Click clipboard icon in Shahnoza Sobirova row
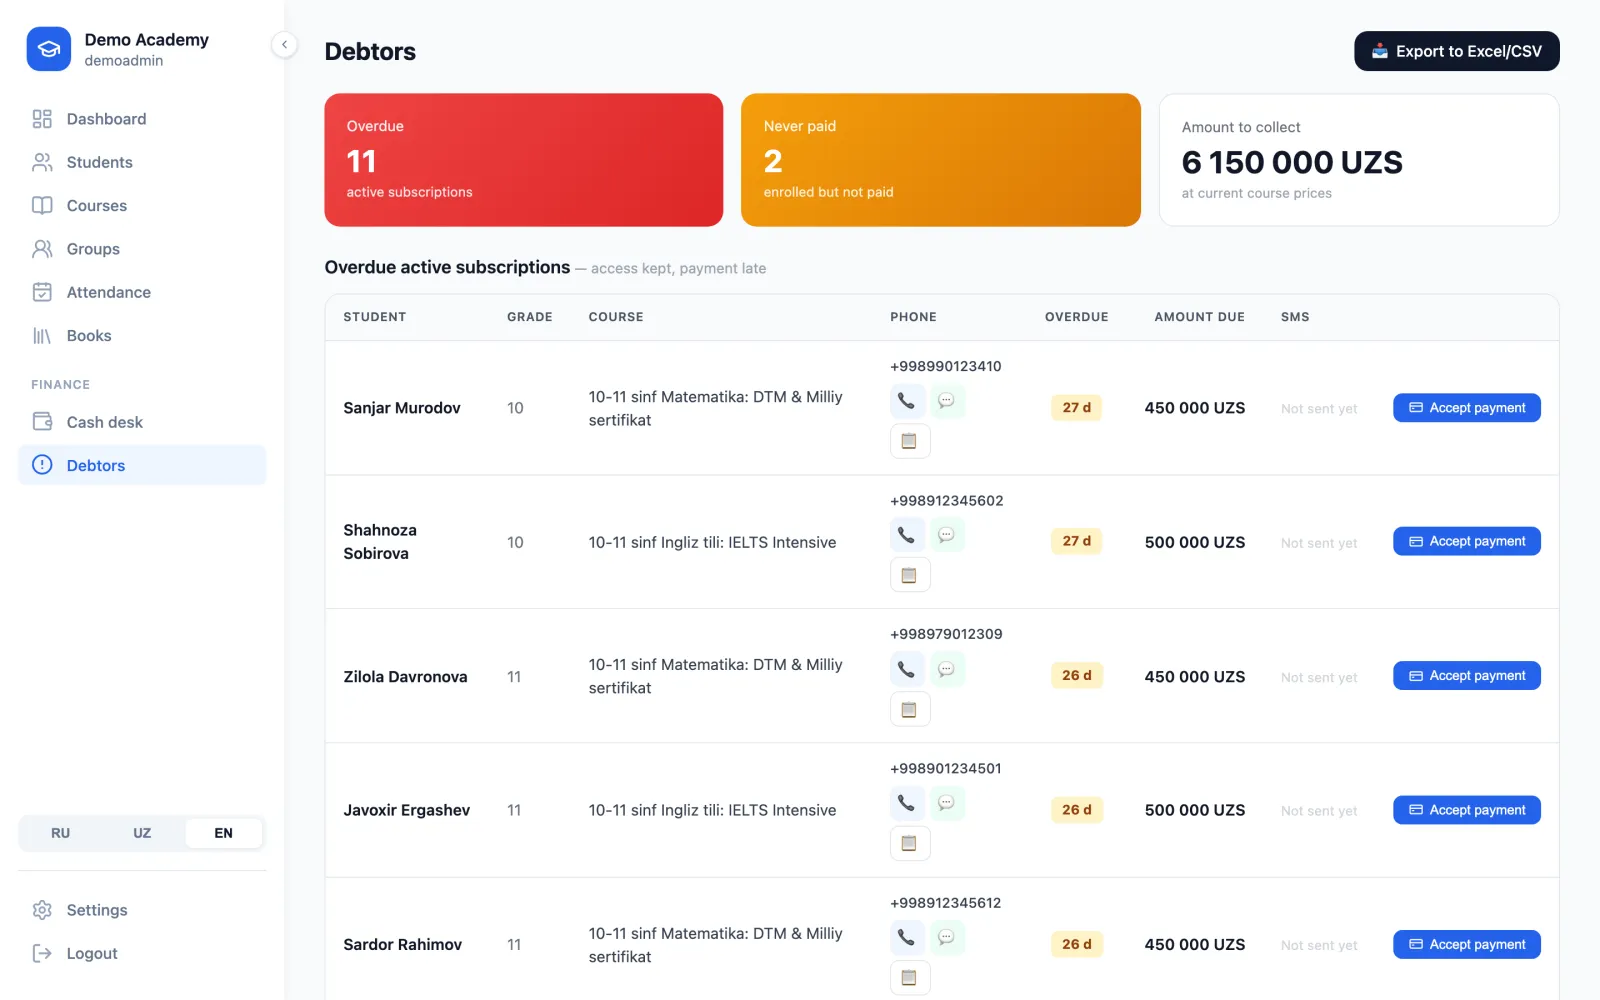Image resolution: width=1600 pixels, height=1000 pixels. [910, 575]
